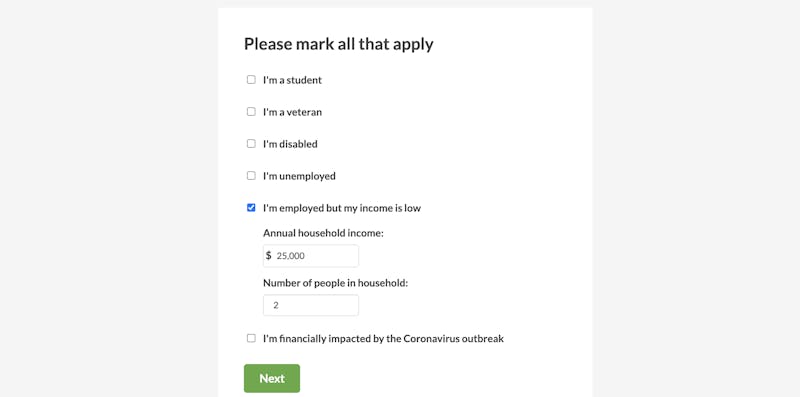Select the Coronavirus financial impact checkbox
800x397 pixels.
coord(251,338)
